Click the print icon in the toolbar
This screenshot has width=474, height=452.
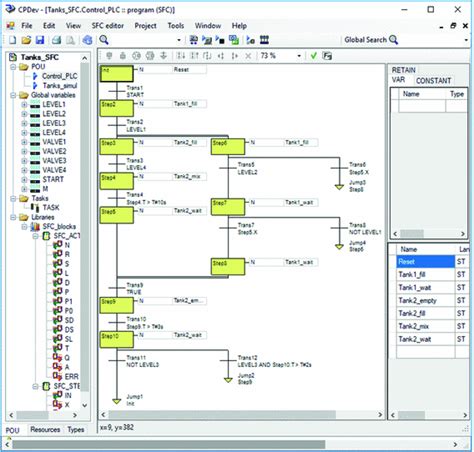[56, 40]
